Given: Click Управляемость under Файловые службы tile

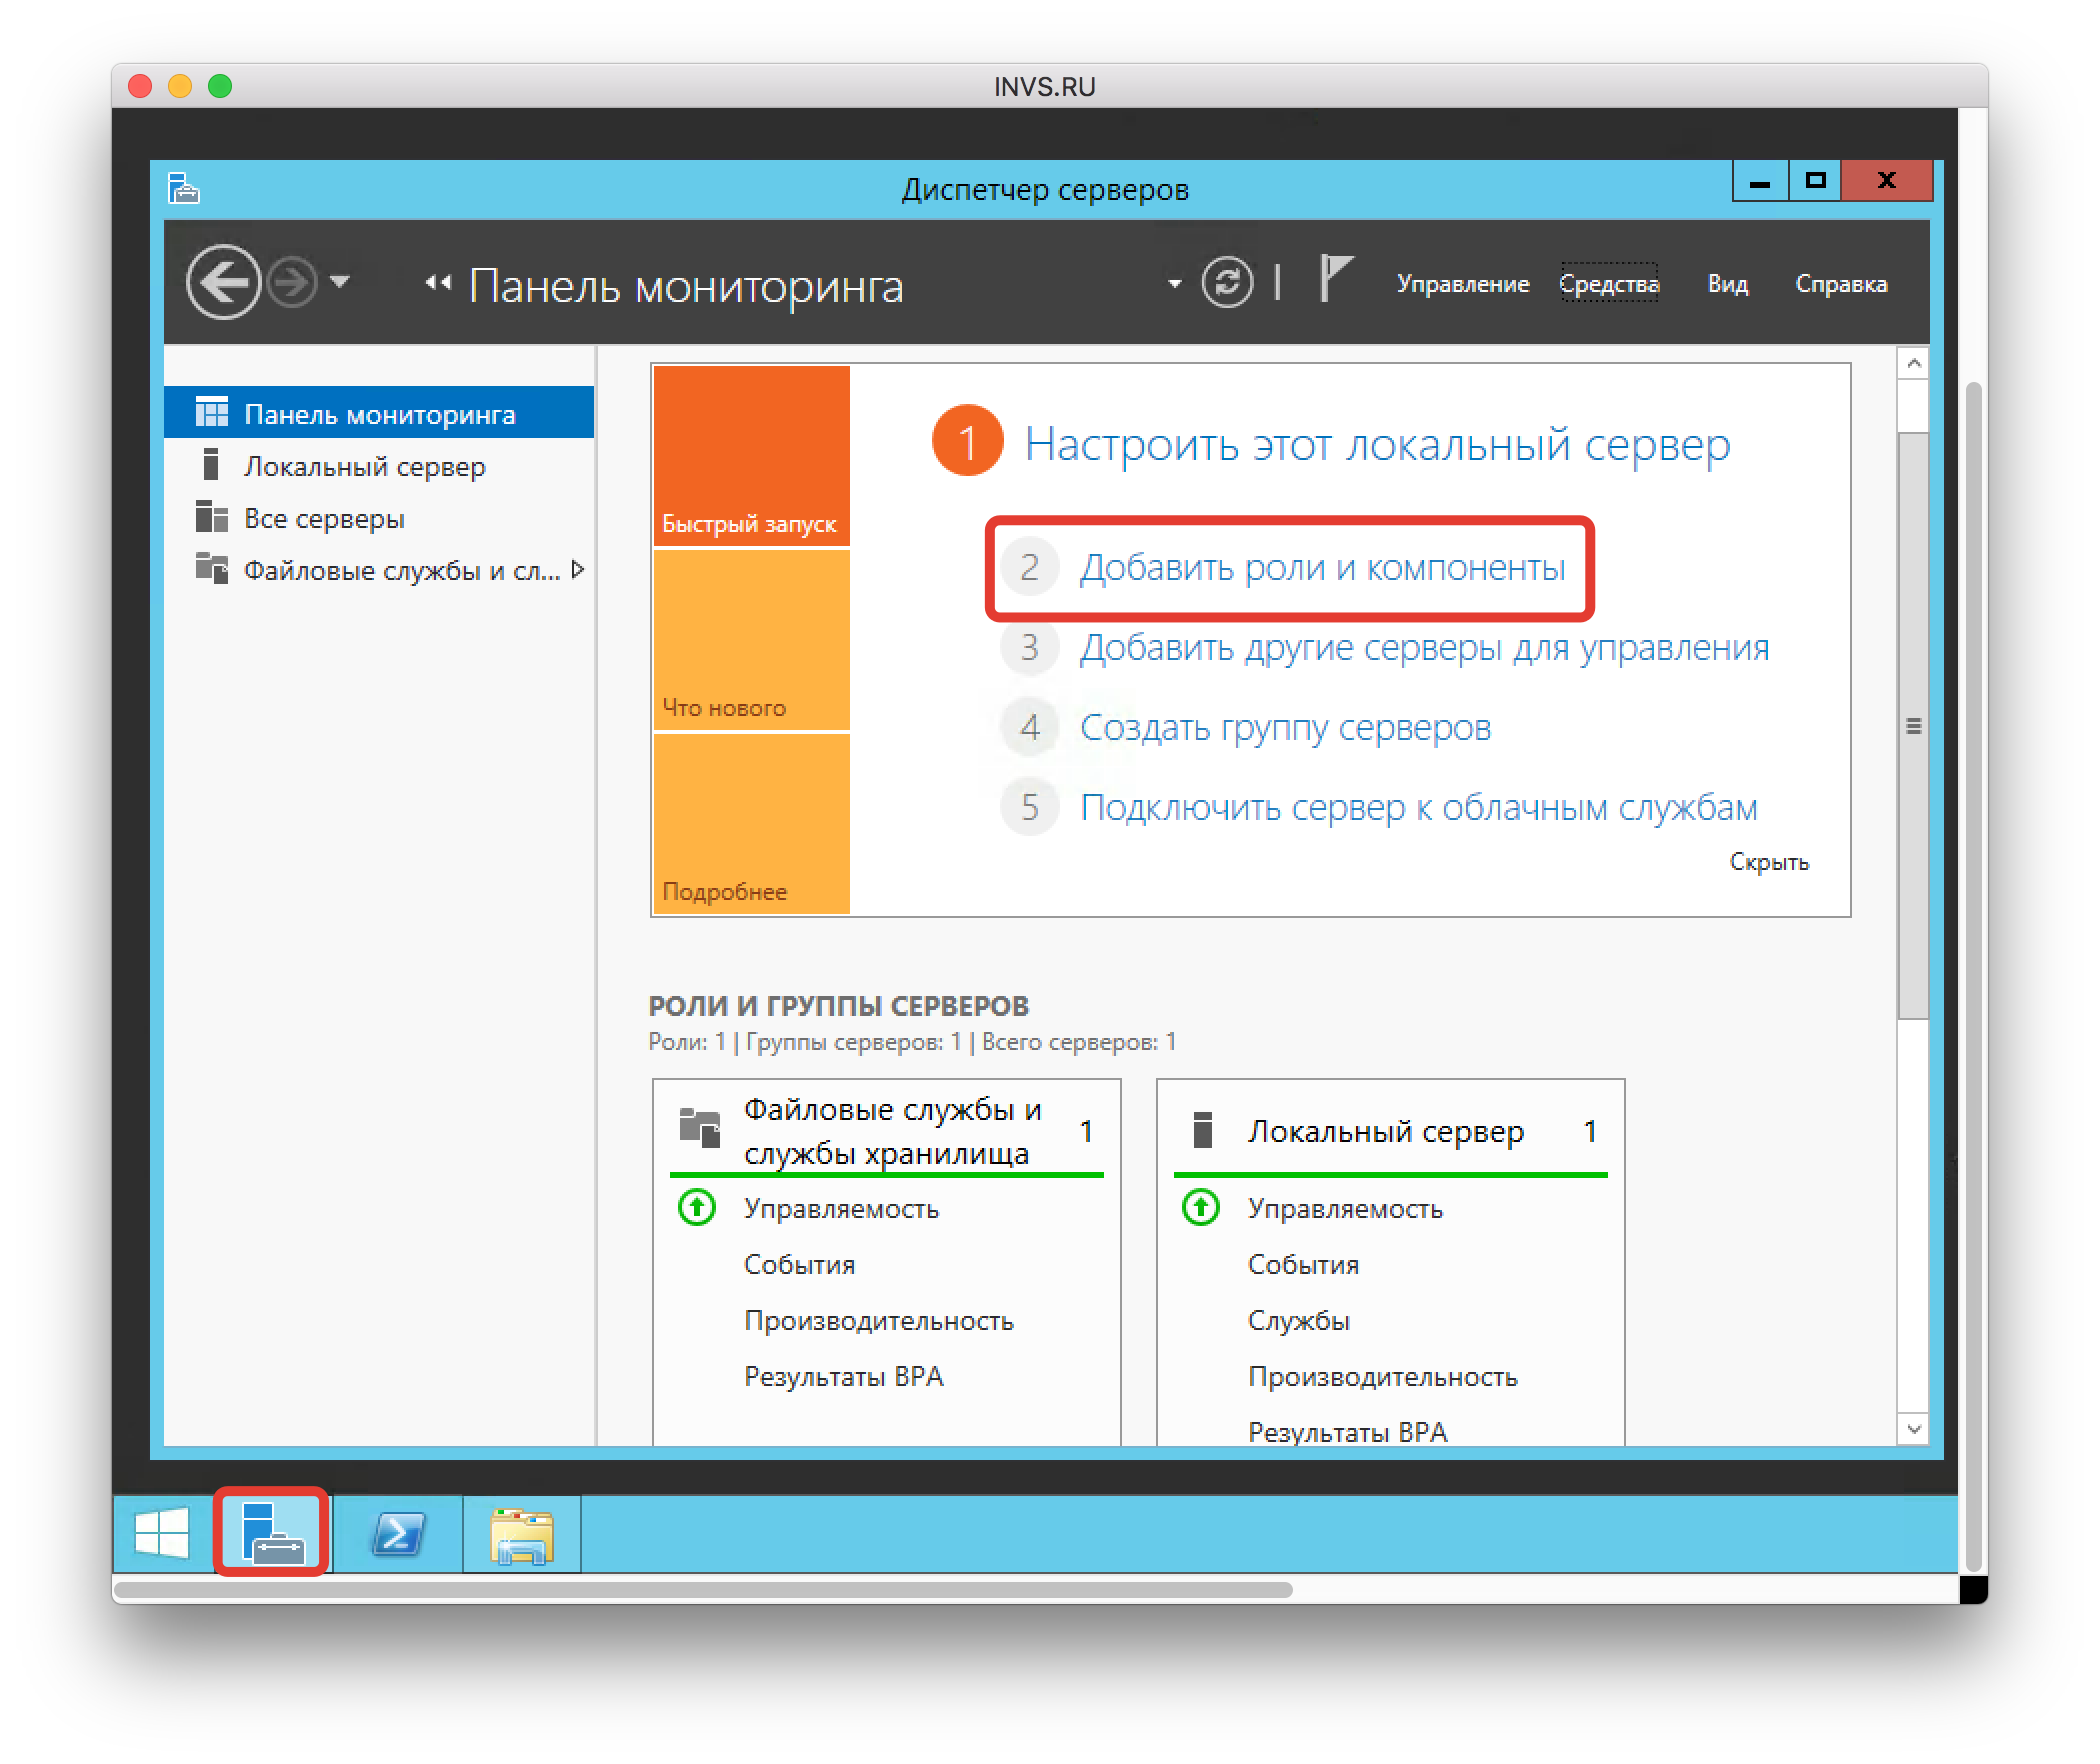Looking at the screenshot, I should pos(841,1208).
